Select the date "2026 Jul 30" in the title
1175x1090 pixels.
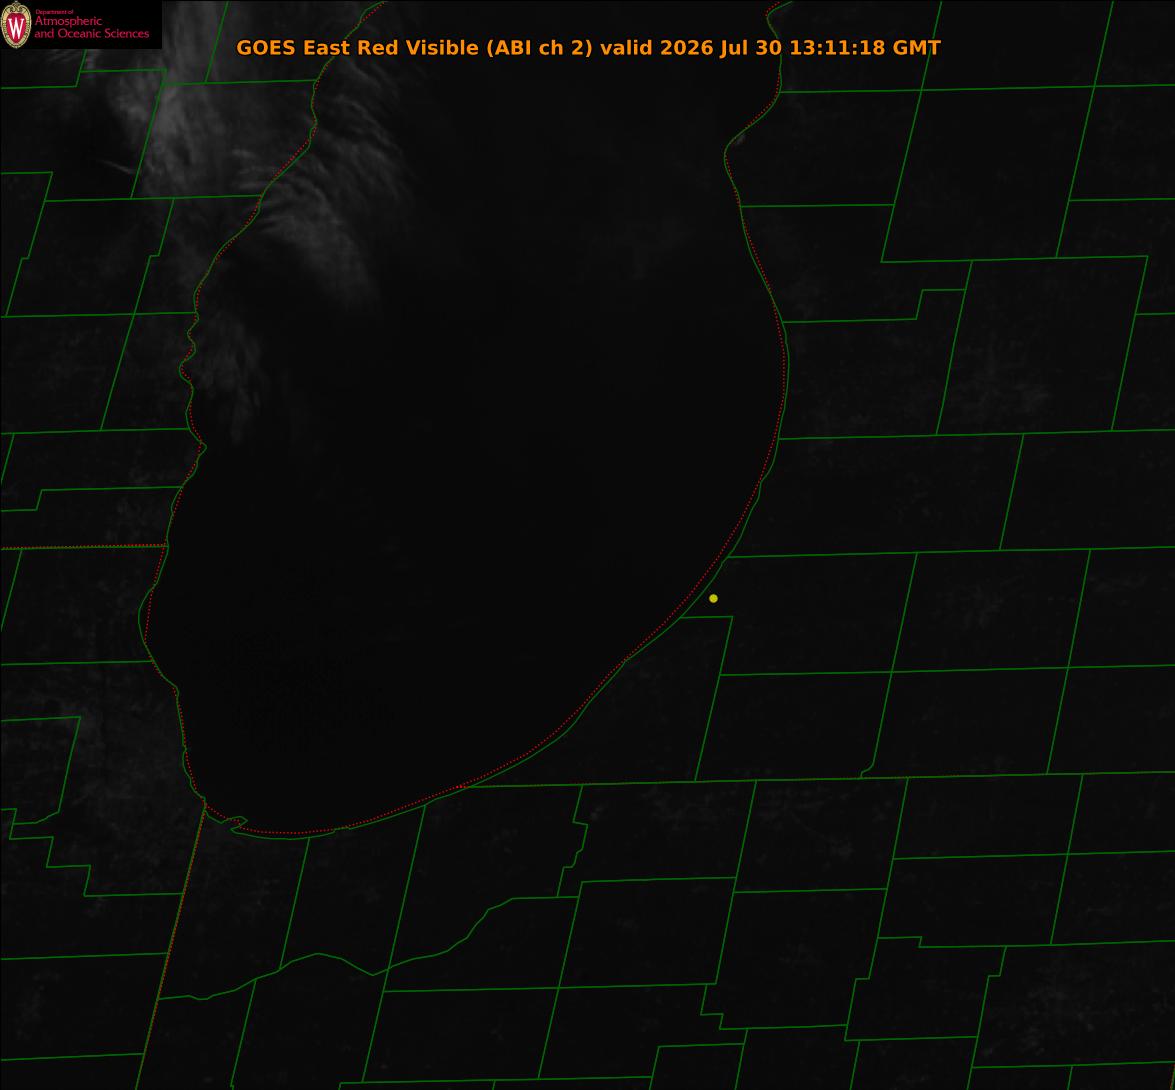click(x=721, y=47)
